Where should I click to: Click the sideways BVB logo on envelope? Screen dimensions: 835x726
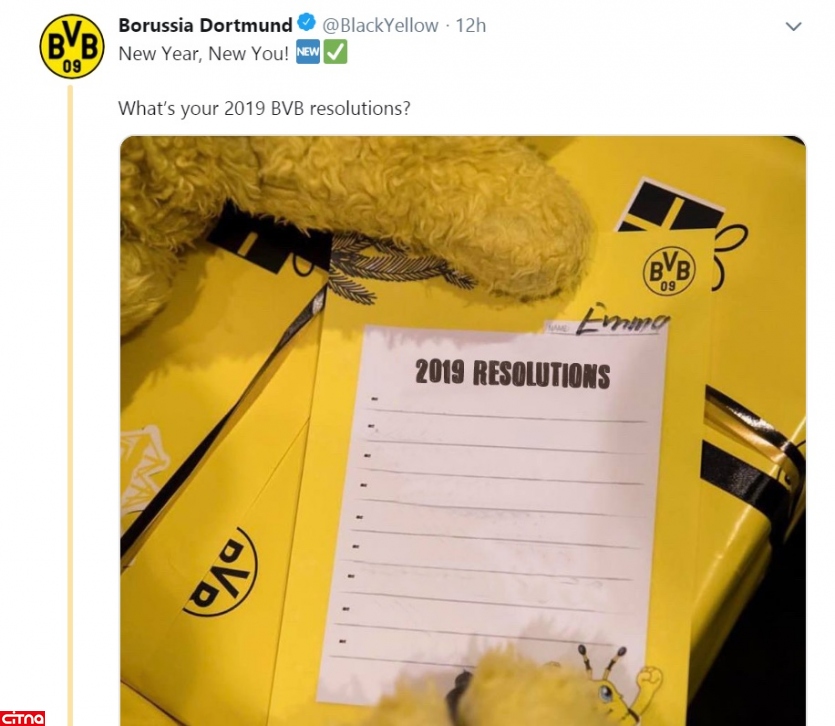(220, 572)
